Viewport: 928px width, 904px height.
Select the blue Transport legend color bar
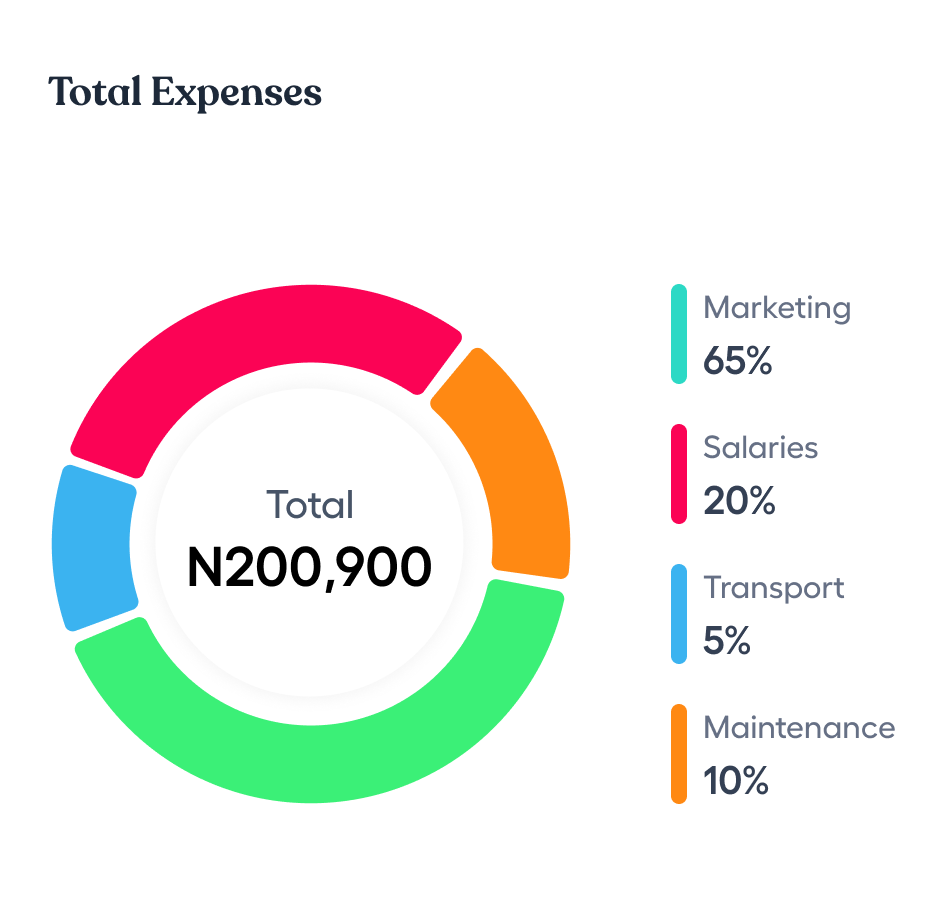tap(679, 614)
